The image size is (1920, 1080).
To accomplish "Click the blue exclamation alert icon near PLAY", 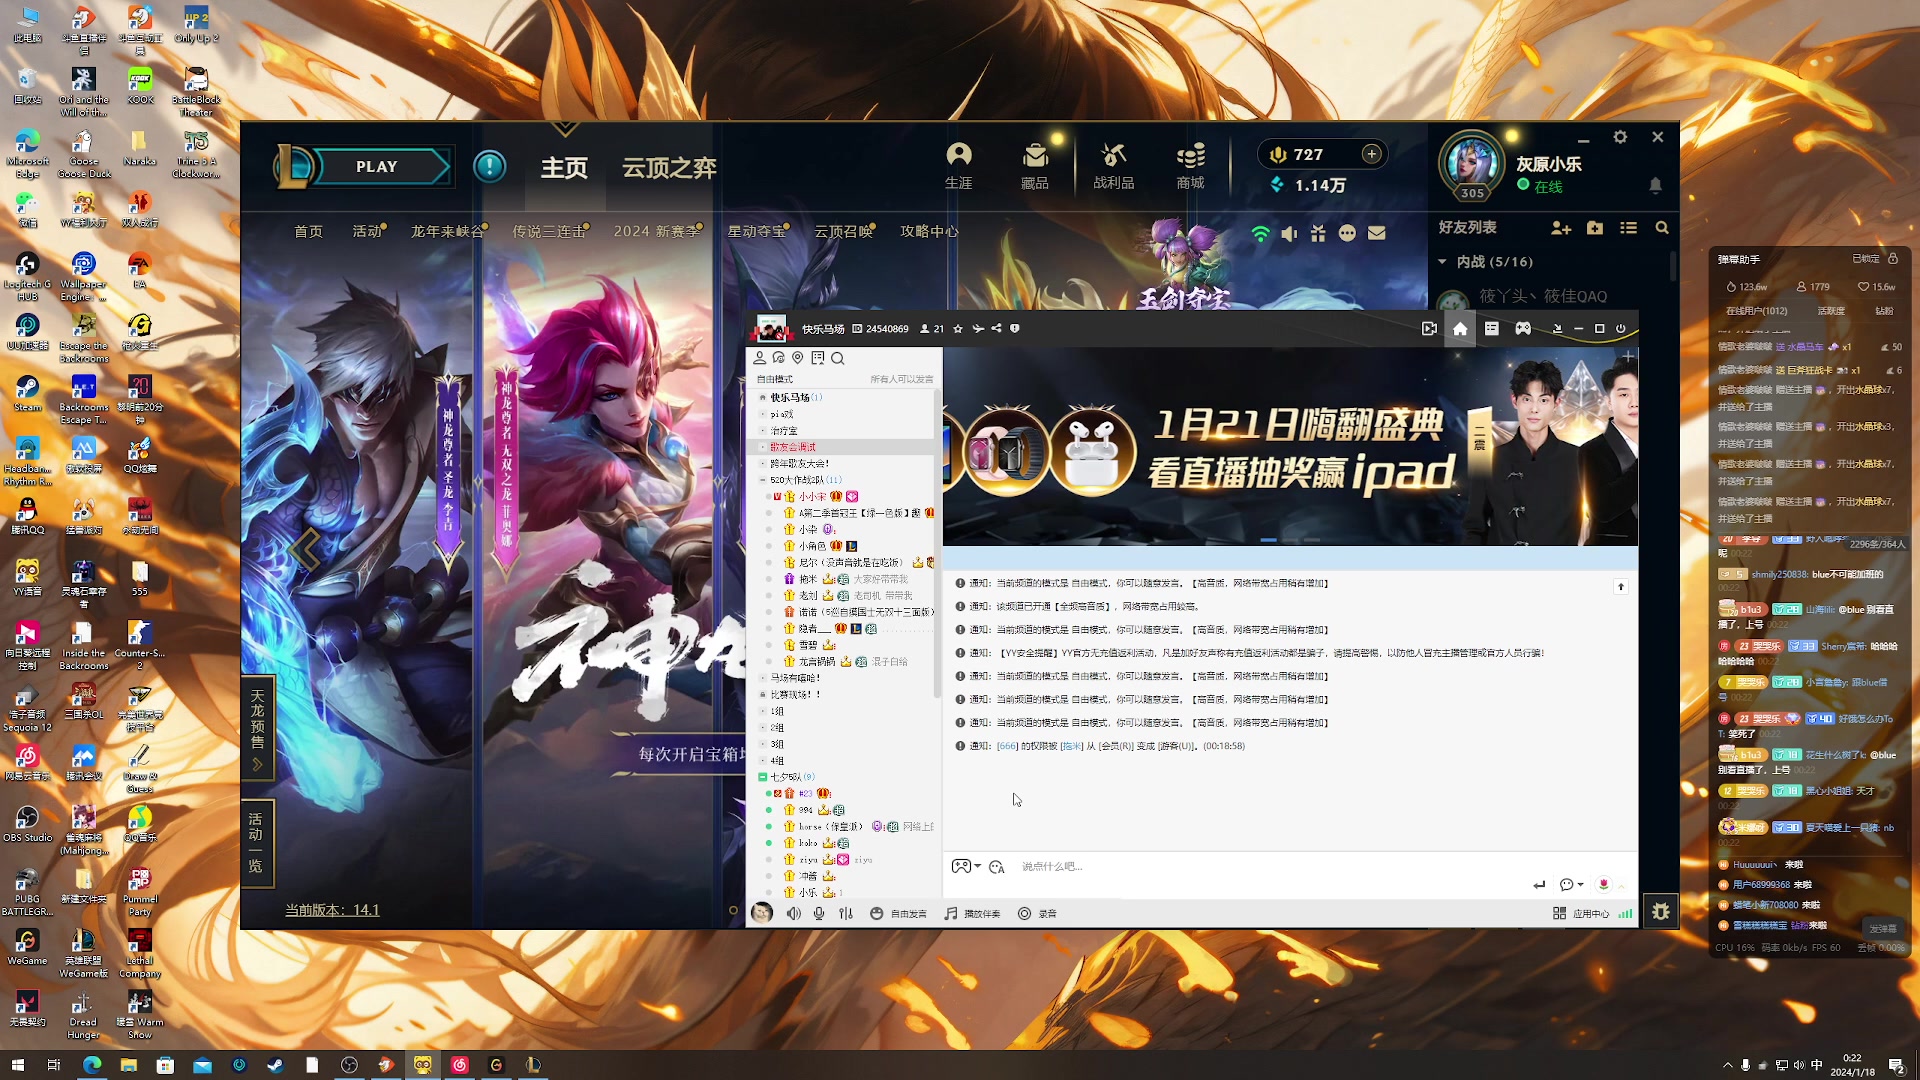I will (x=489, y=166).
